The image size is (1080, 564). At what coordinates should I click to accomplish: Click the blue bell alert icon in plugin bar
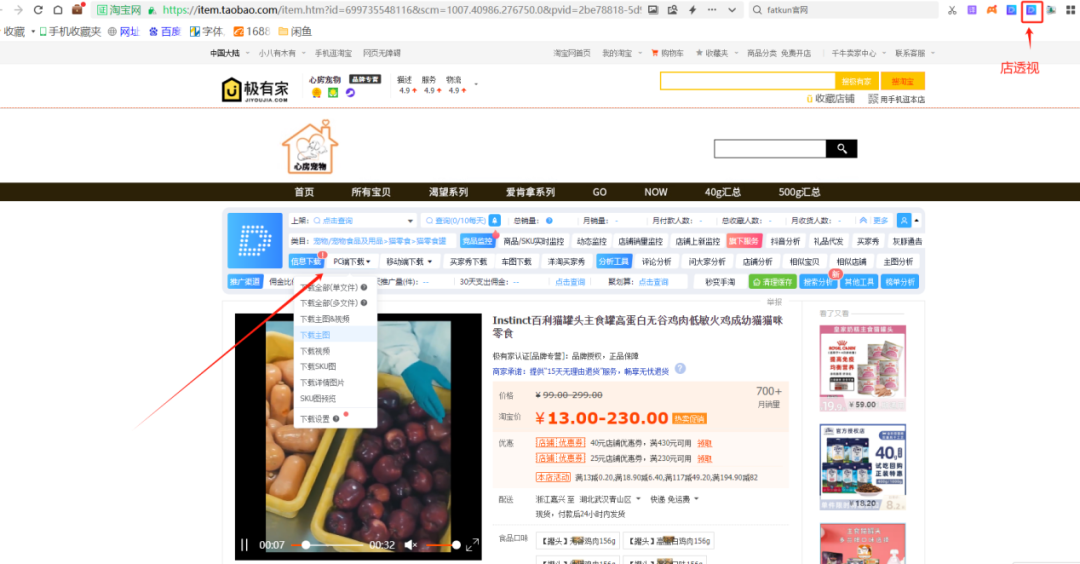point(495,220)
